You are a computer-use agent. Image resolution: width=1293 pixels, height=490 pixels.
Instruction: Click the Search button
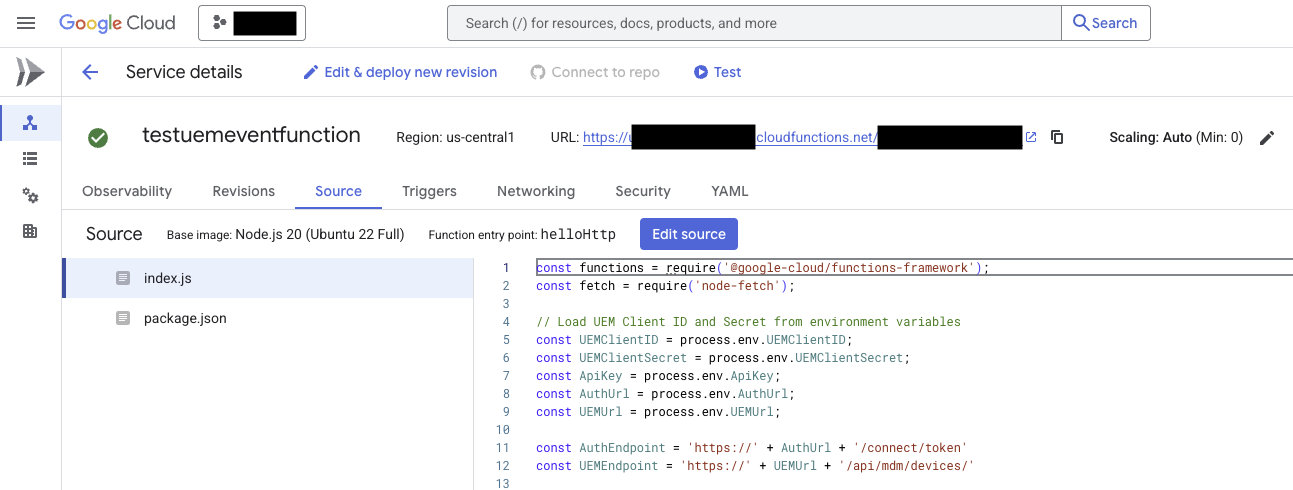coord(1105,23)
